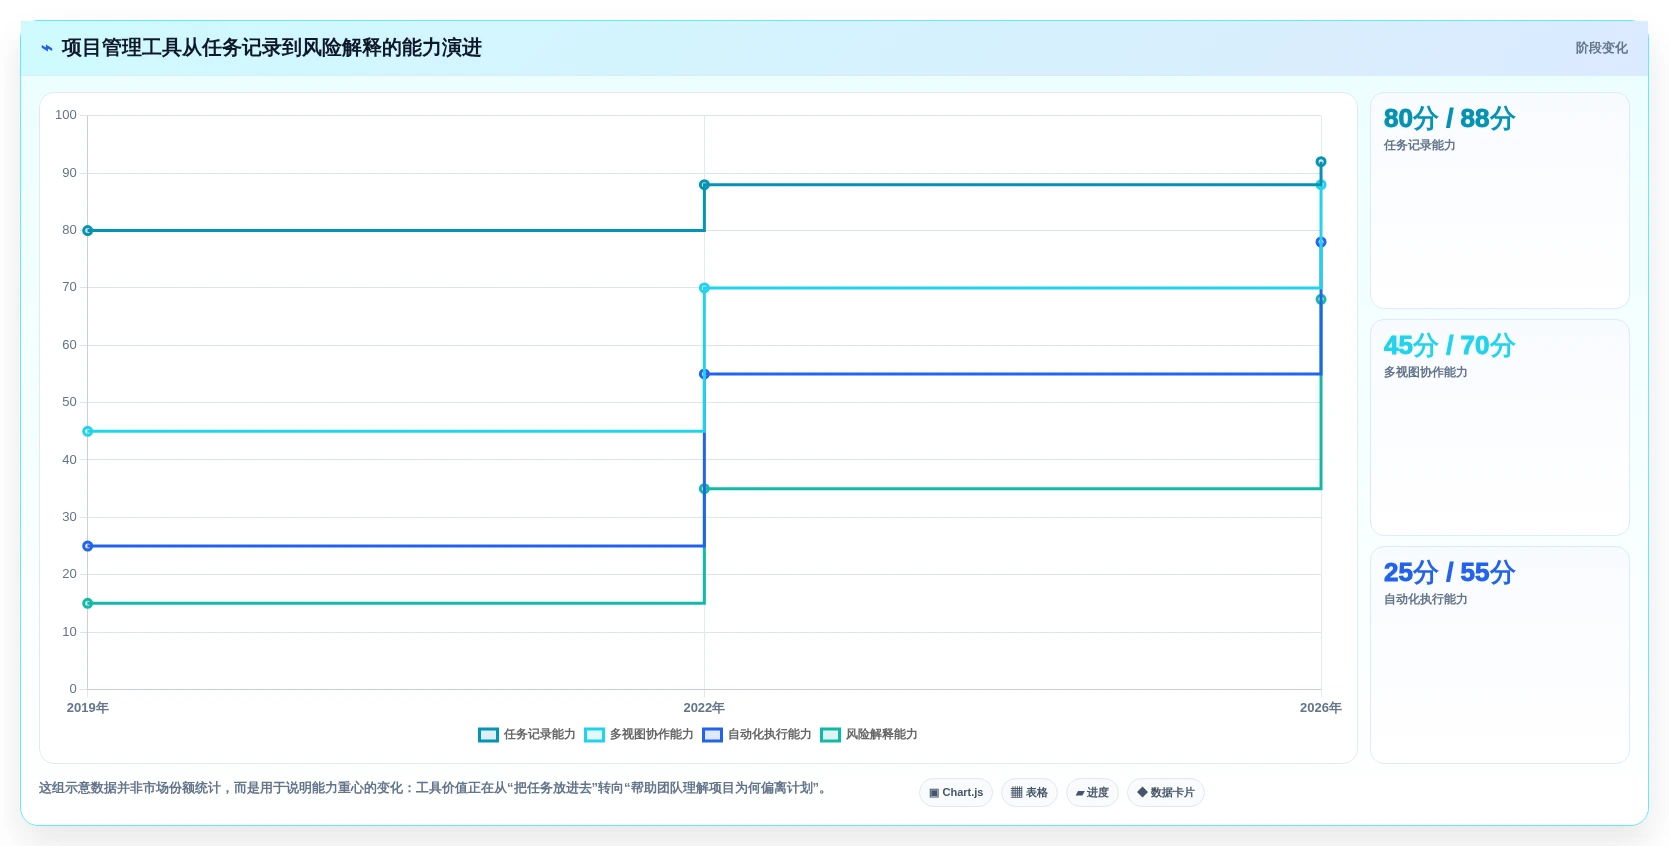Screen dimensions: 1669x846
Task: Click the lightning icon beside the chart title
Action: 47,48
